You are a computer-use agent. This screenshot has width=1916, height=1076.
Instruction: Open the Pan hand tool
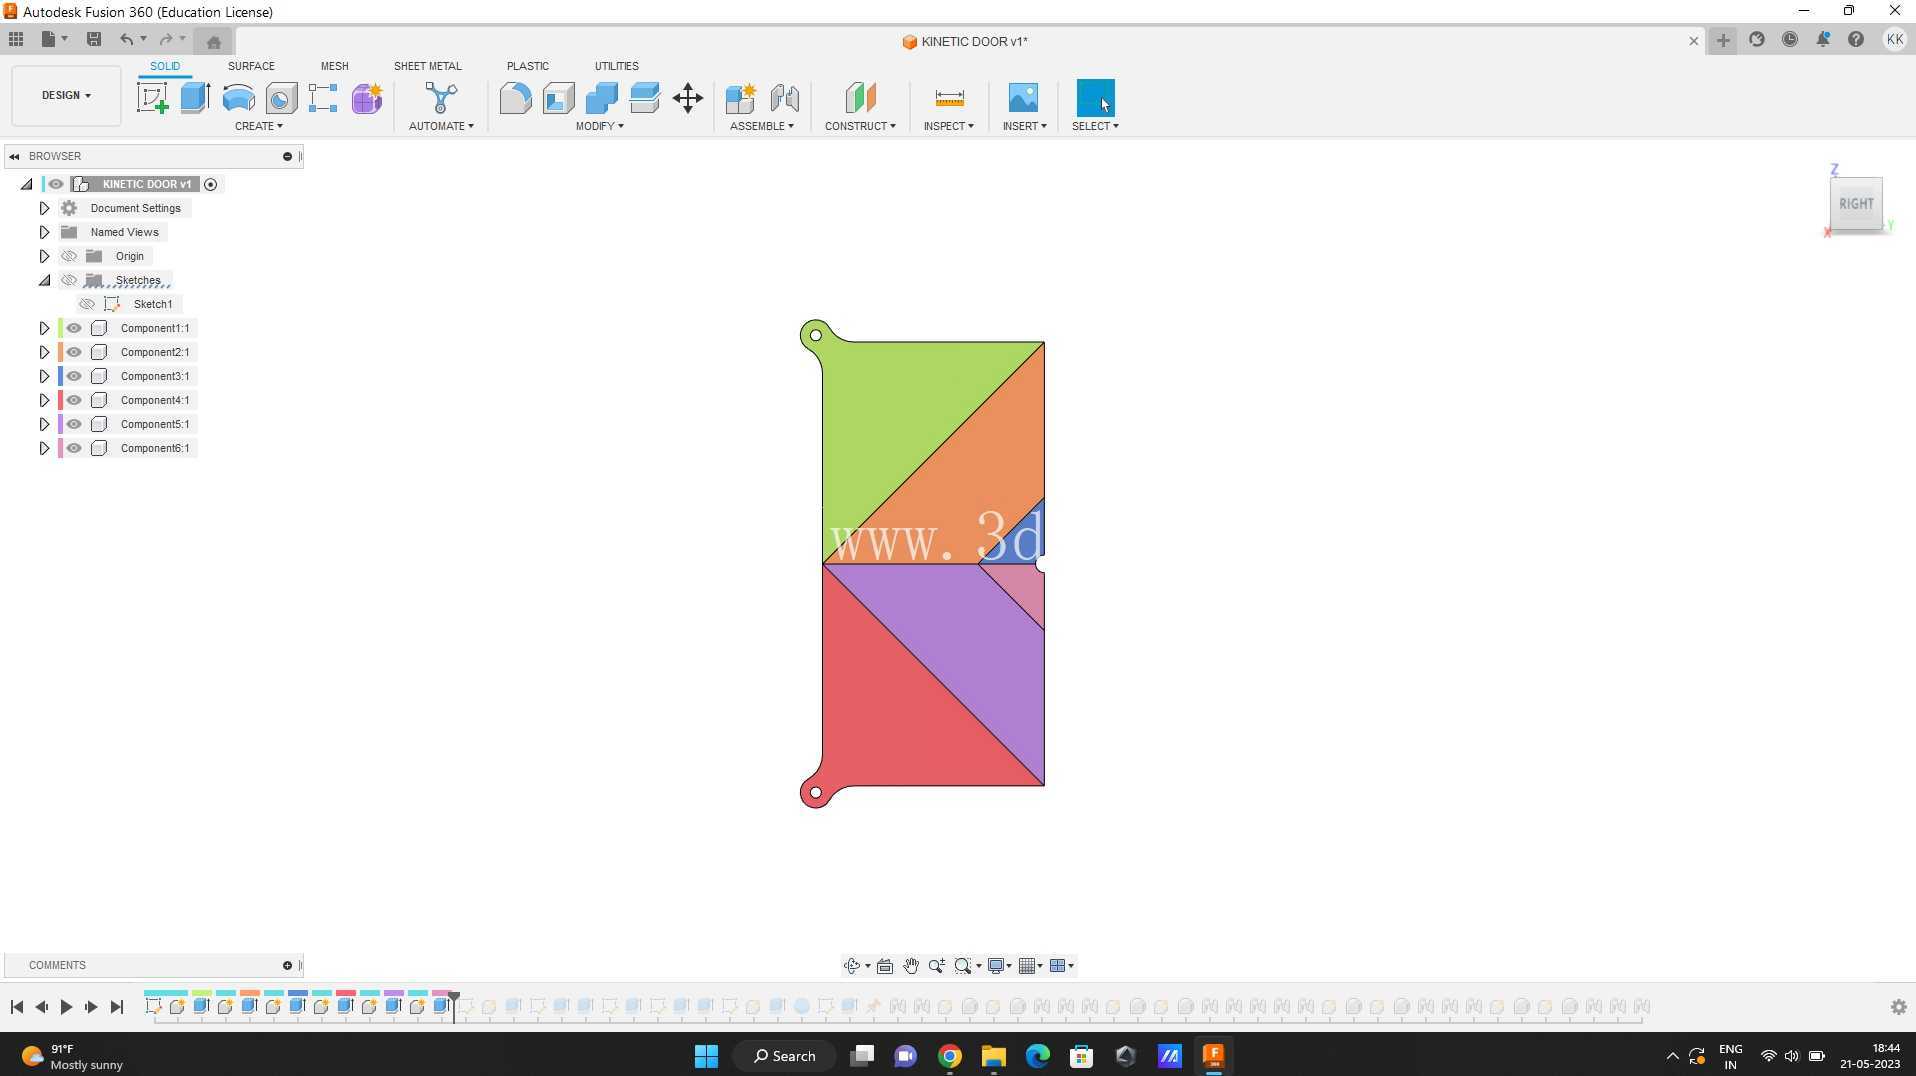[911, 966]
